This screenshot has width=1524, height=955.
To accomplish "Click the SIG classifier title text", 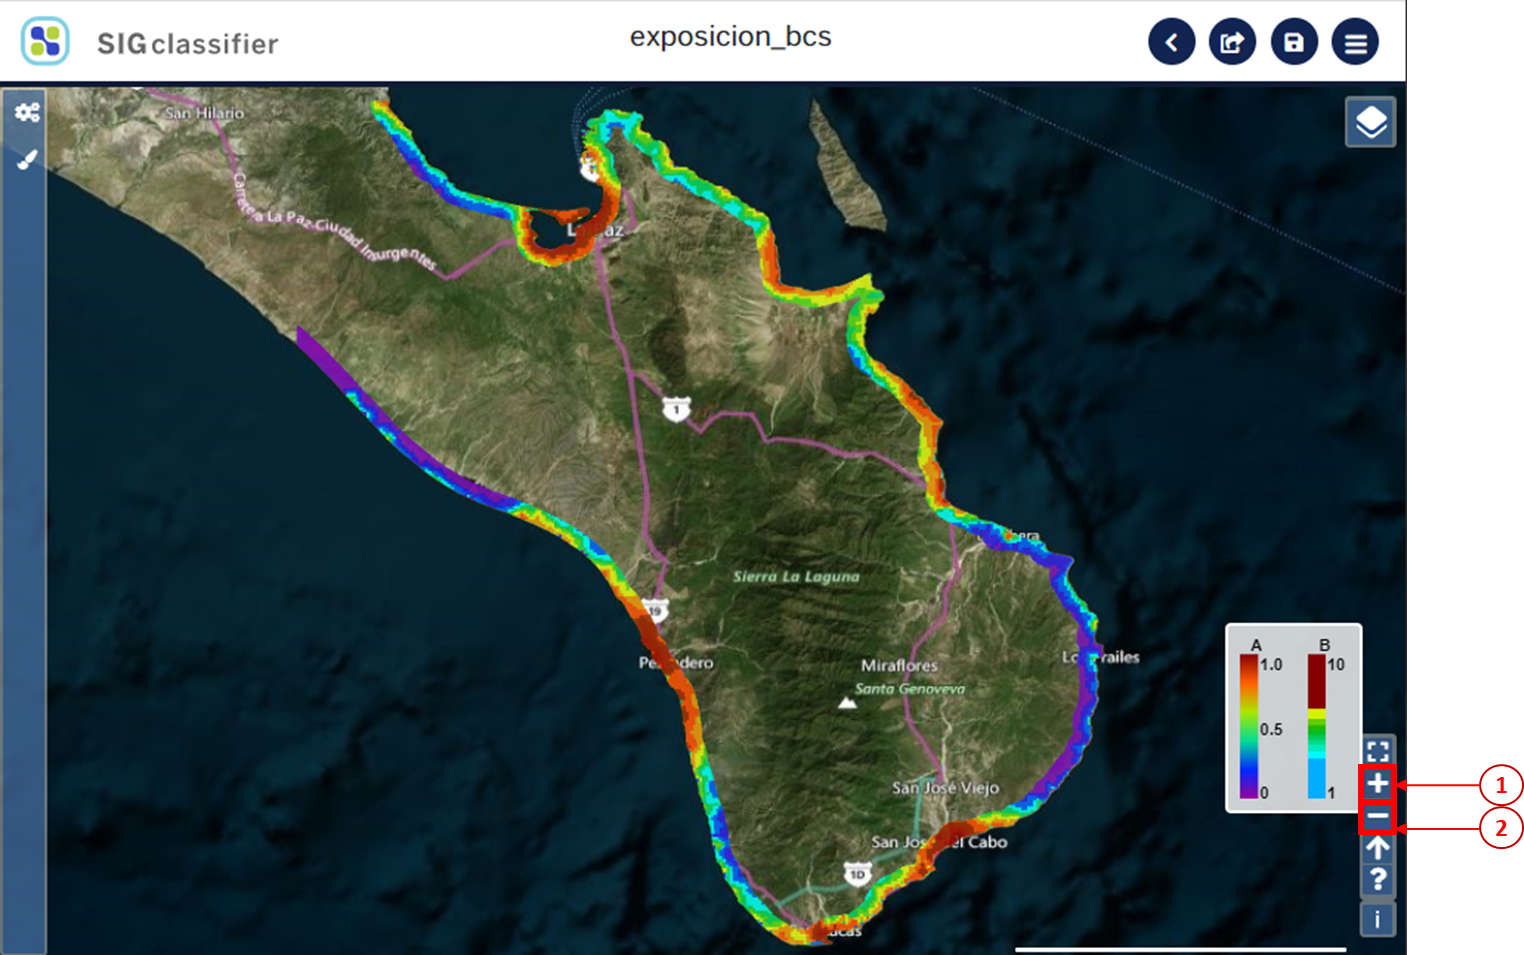I will click(x=187, y=44).
